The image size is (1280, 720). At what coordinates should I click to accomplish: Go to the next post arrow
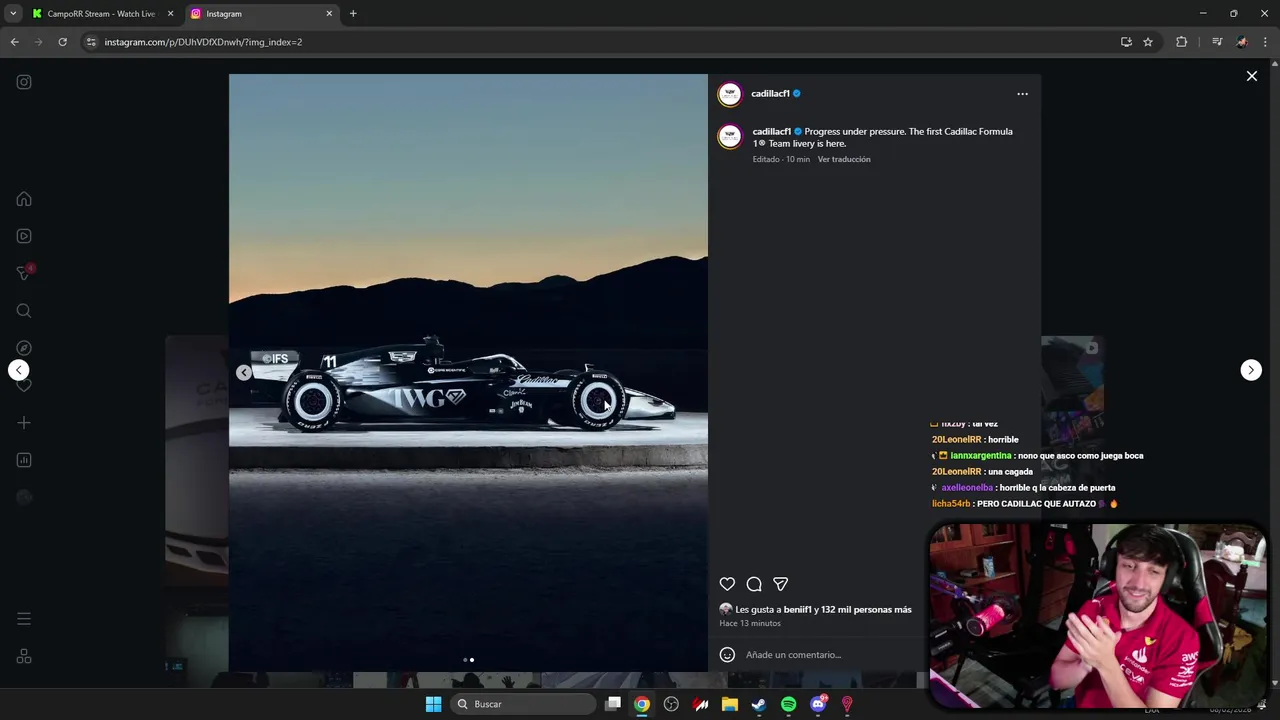coord(1251,370)
